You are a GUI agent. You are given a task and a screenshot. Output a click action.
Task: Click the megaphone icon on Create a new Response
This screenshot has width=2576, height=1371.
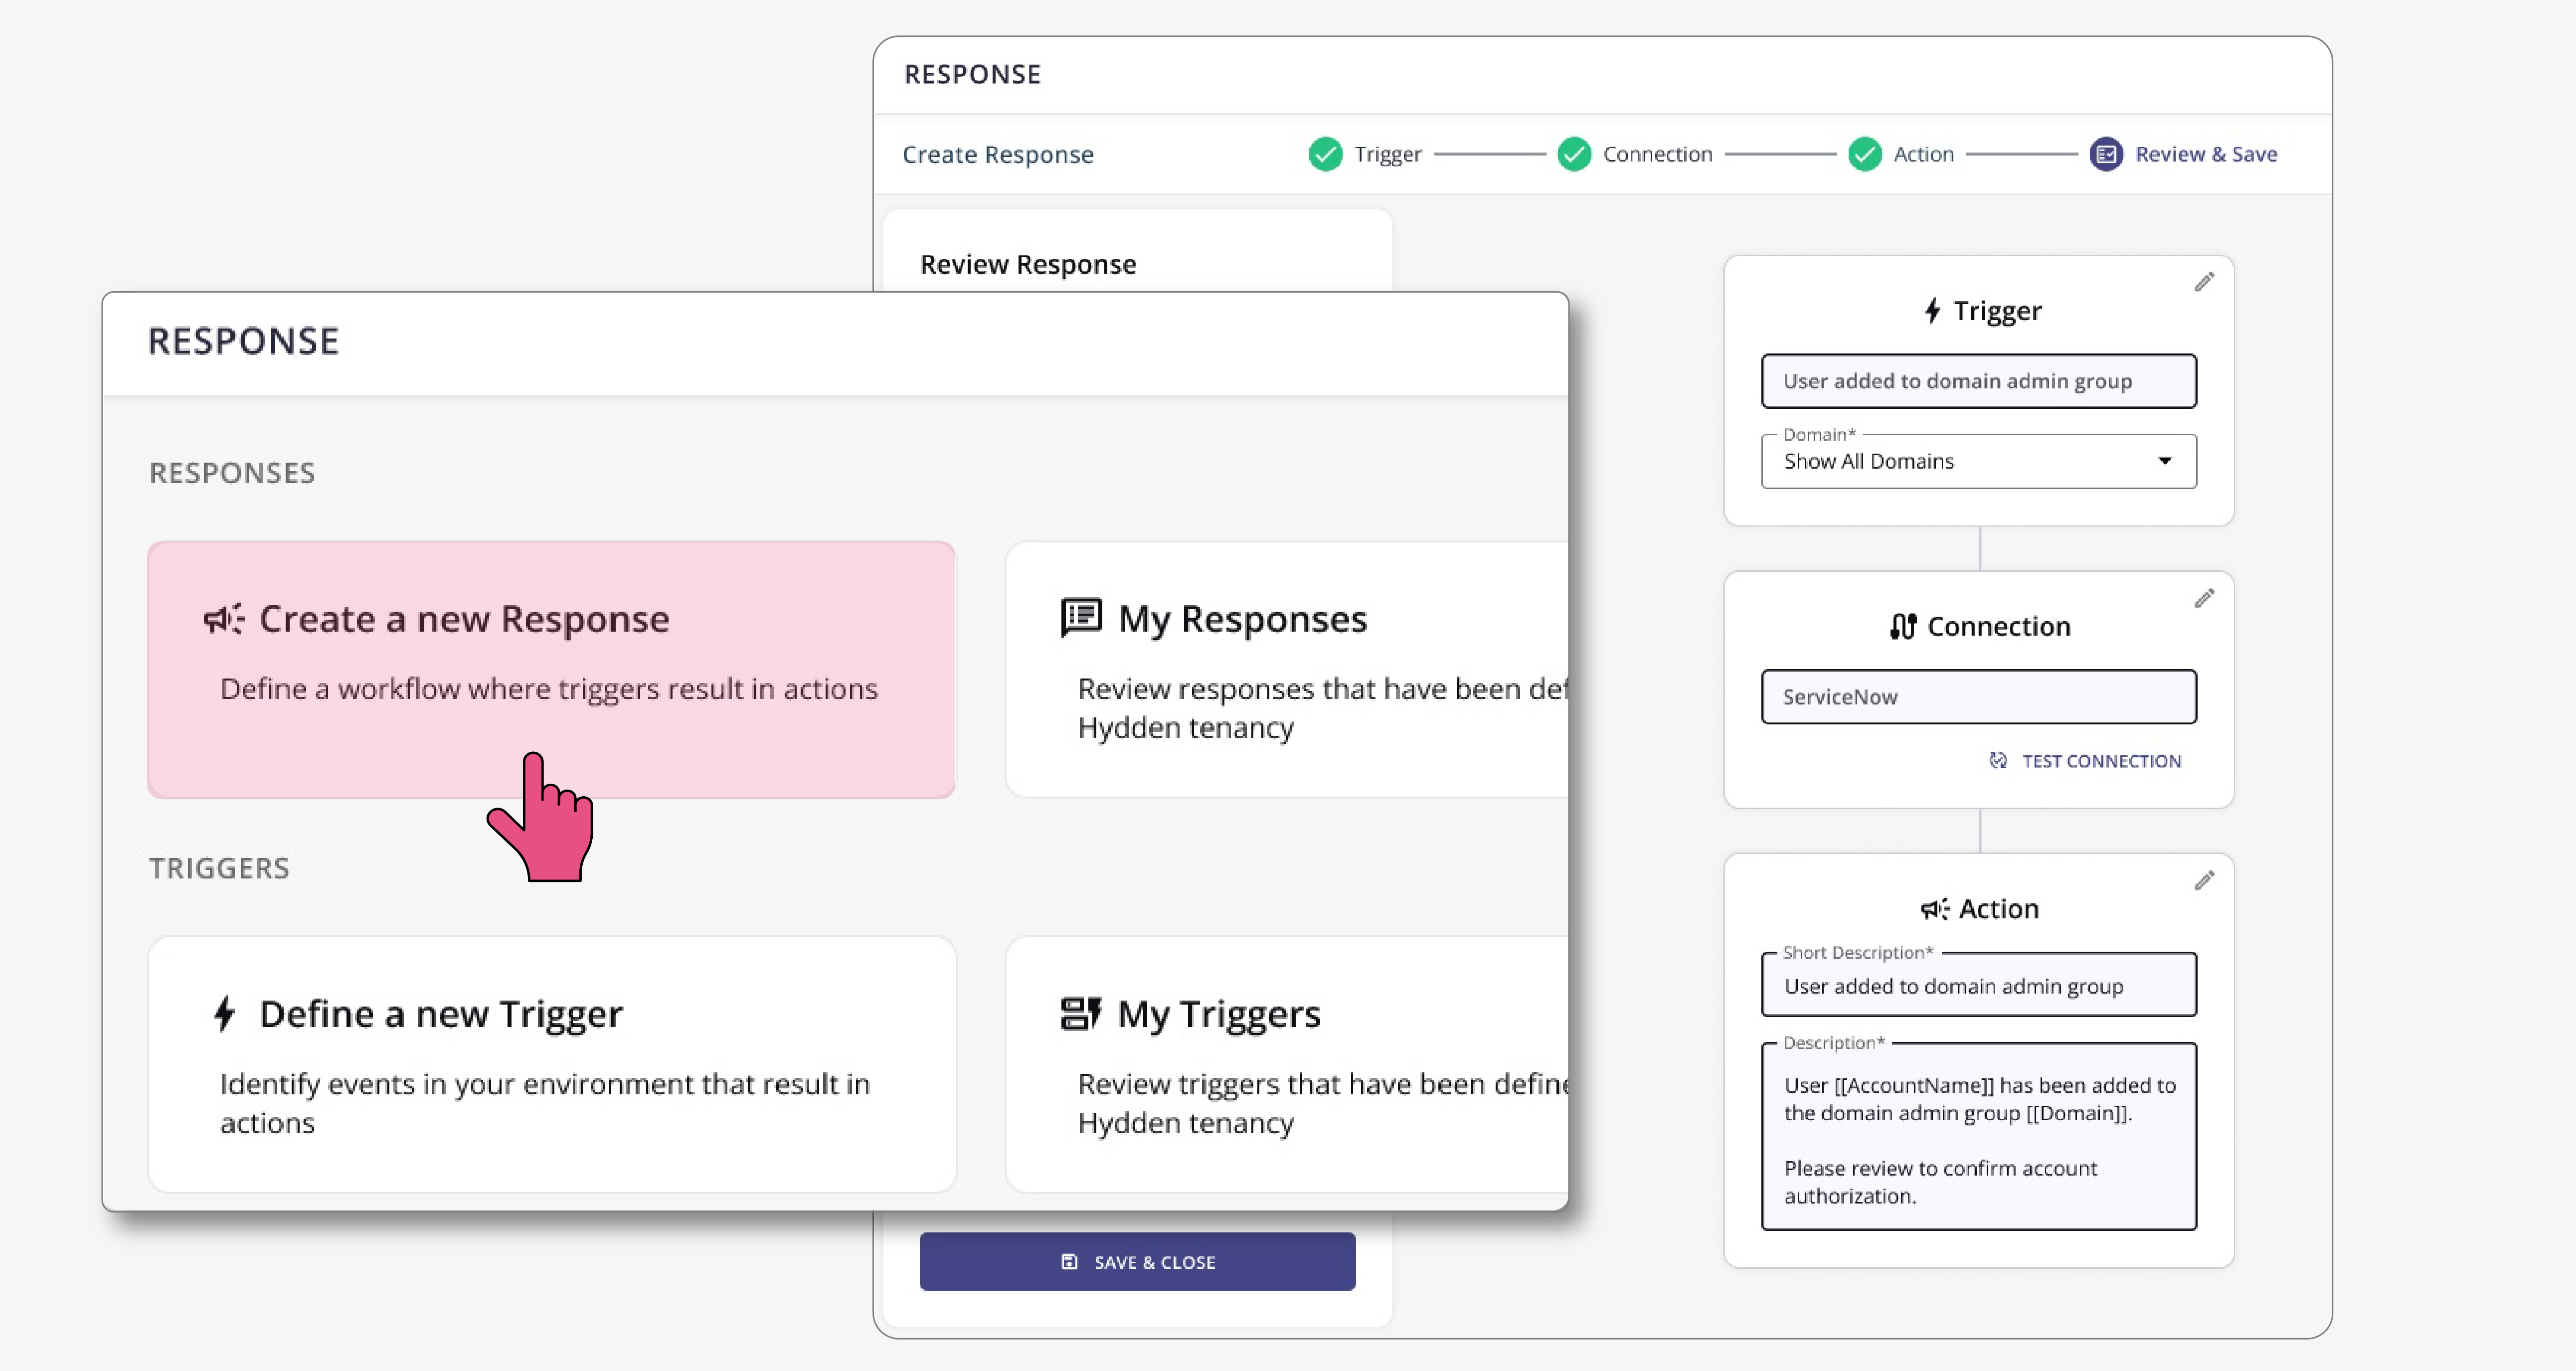pyautogui.click(x=223, y=619)
